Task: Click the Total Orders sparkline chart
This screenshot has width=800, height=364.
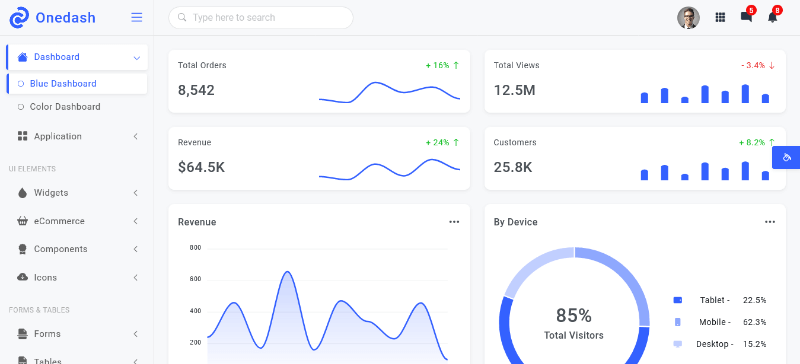Action: pos(389,92)
